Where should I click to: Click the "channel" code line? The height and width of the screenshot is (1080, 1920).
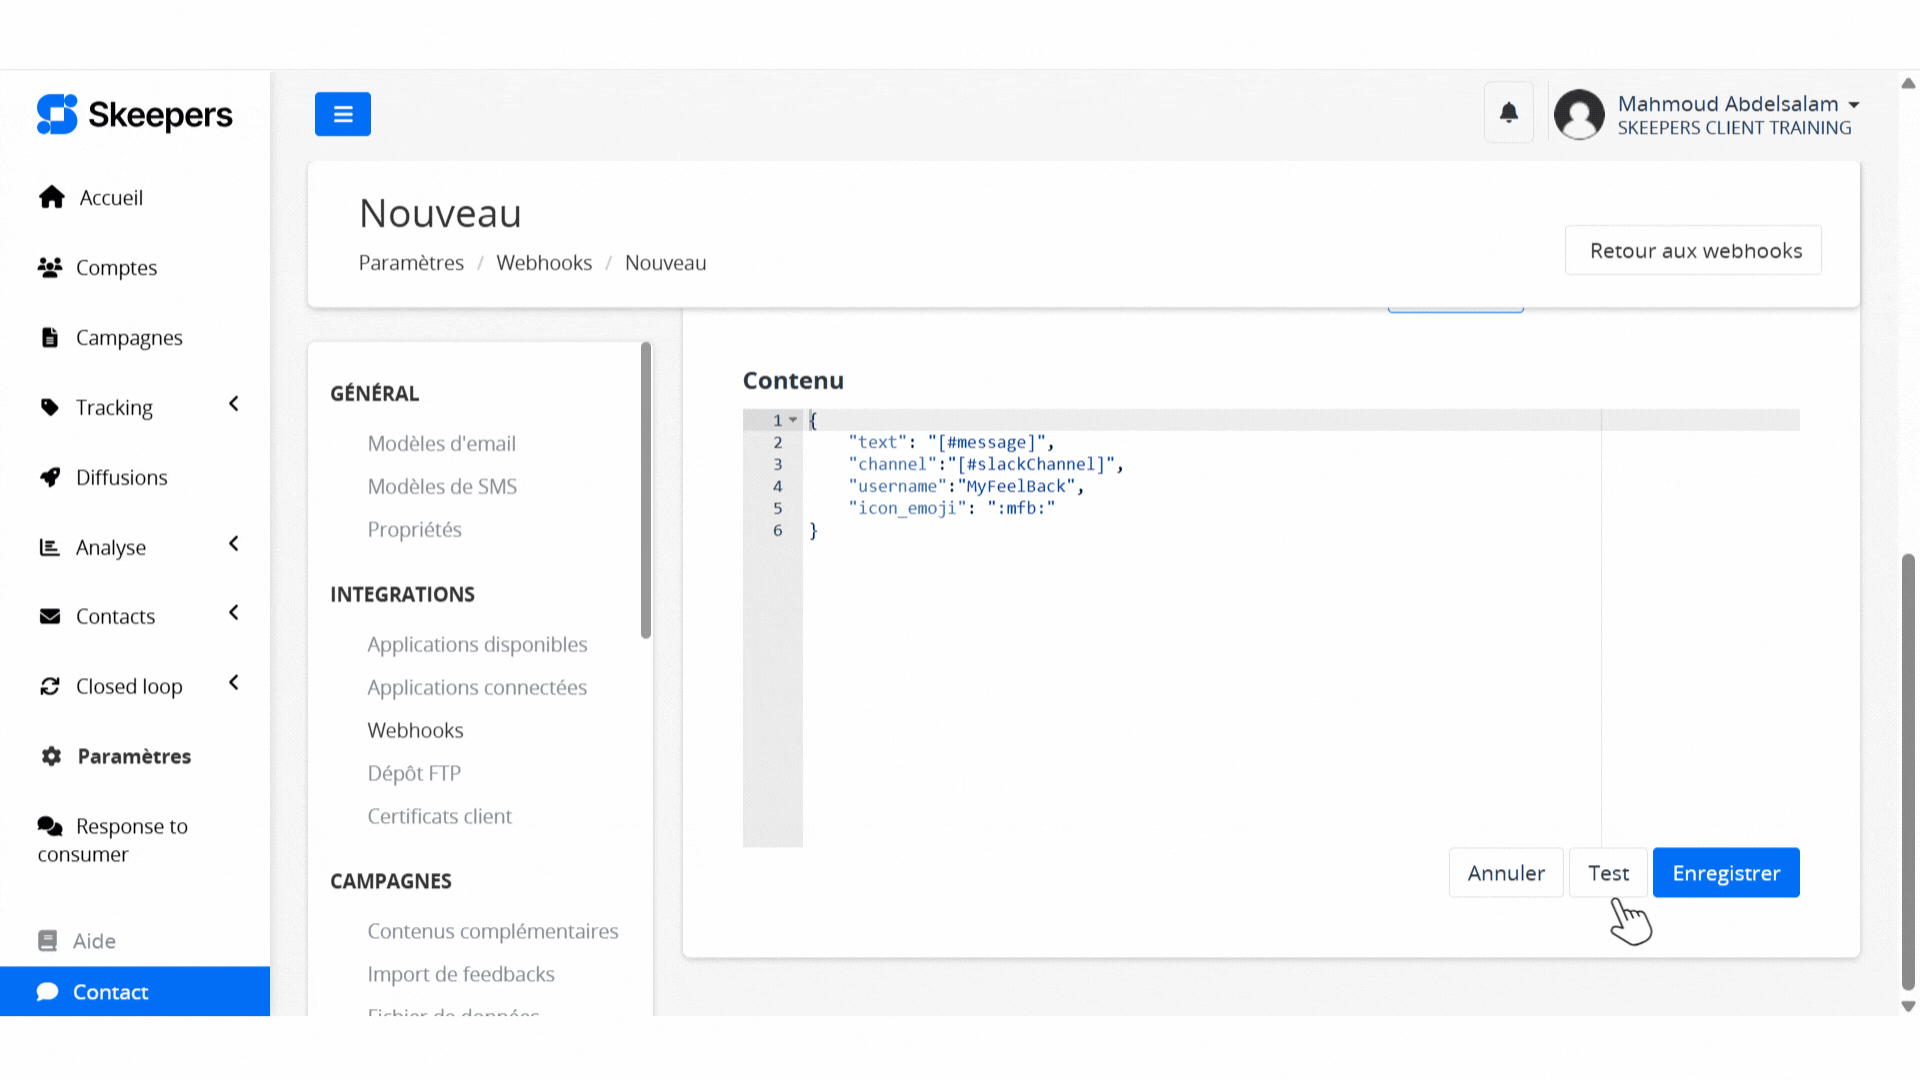point(986,464)
